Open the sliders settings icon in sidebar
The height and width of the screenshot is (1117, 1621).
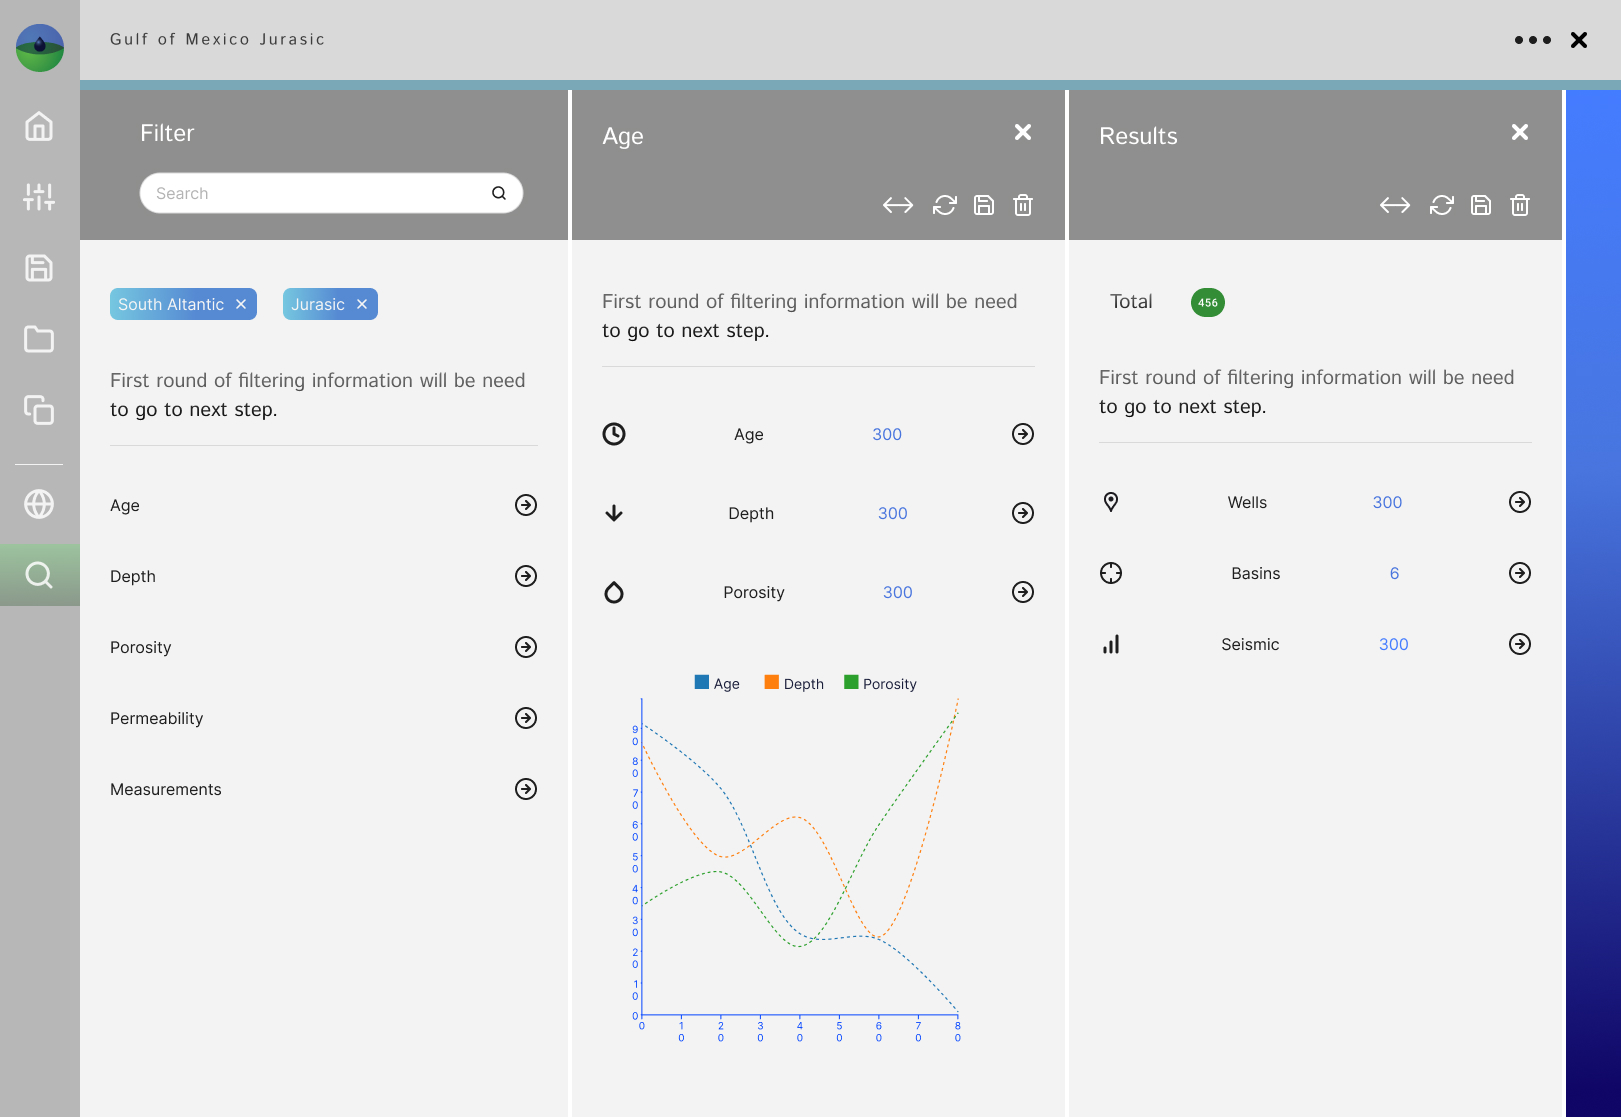pos(39,197)
